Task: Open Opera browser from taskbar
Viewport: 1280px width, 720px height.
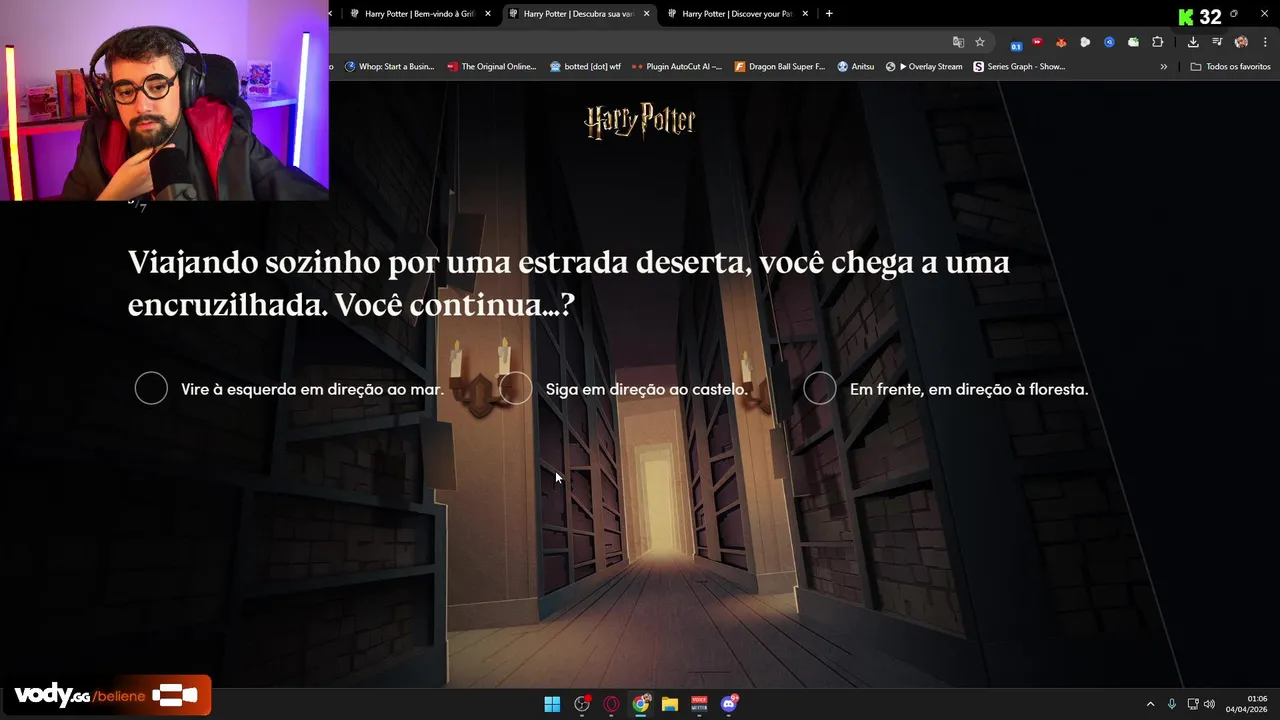Action: click(611, 704)
